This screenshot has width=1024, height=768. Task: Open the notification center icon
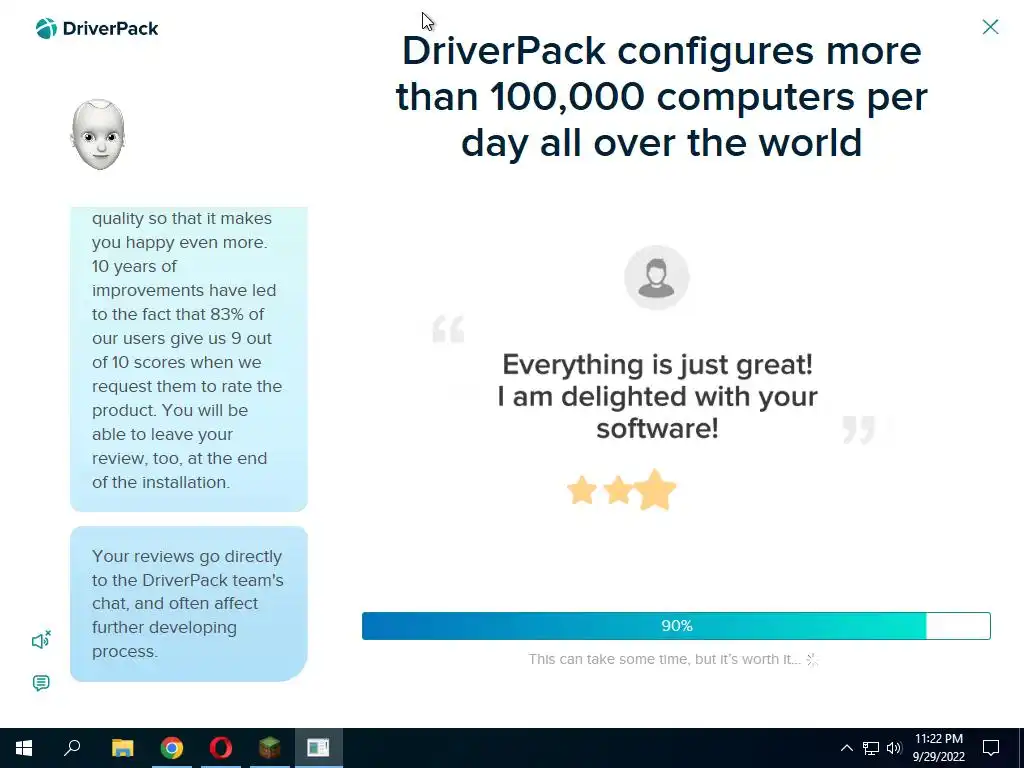pos(991,748)
